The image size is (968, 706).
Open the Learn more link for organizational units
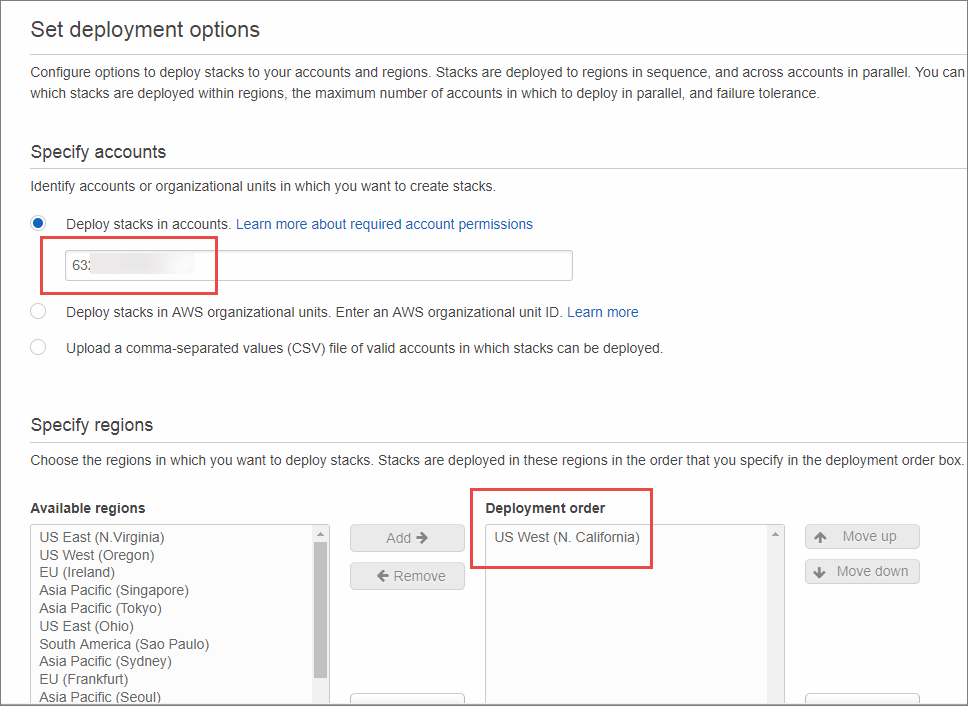602,311
